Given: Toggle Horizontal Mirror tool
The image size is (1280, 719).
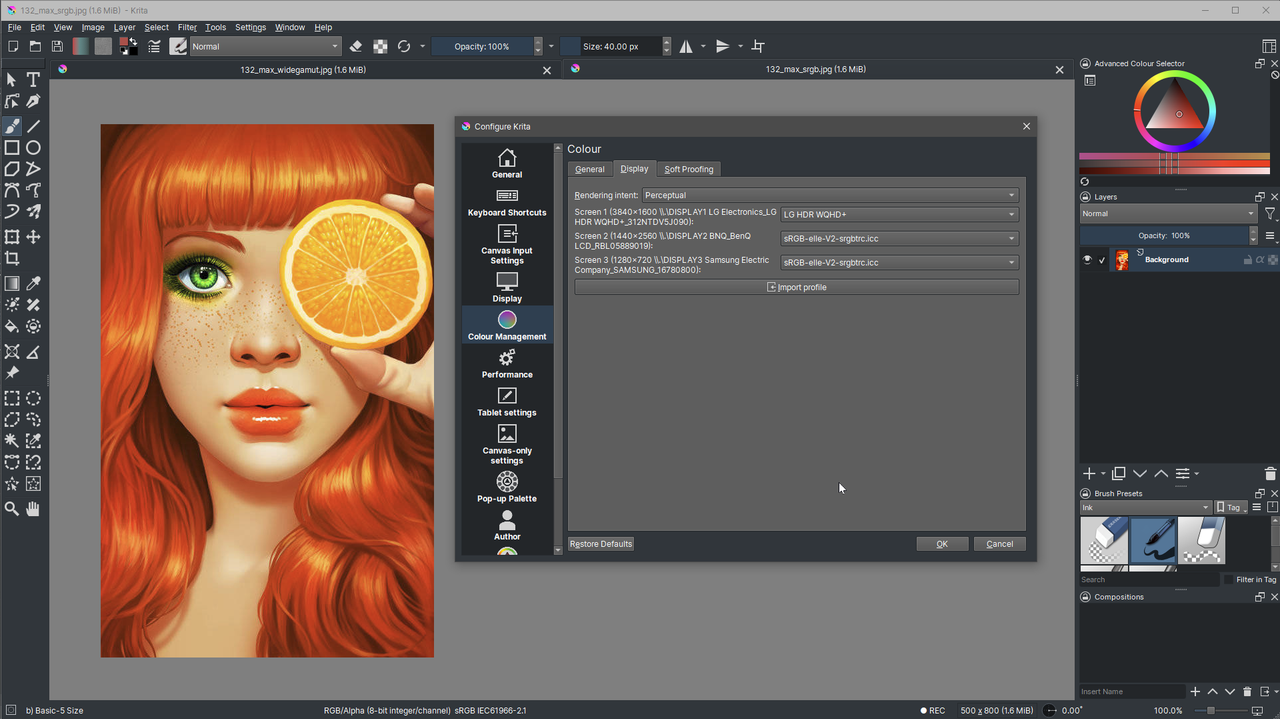Looking at the screenshot, I should 686,46.
